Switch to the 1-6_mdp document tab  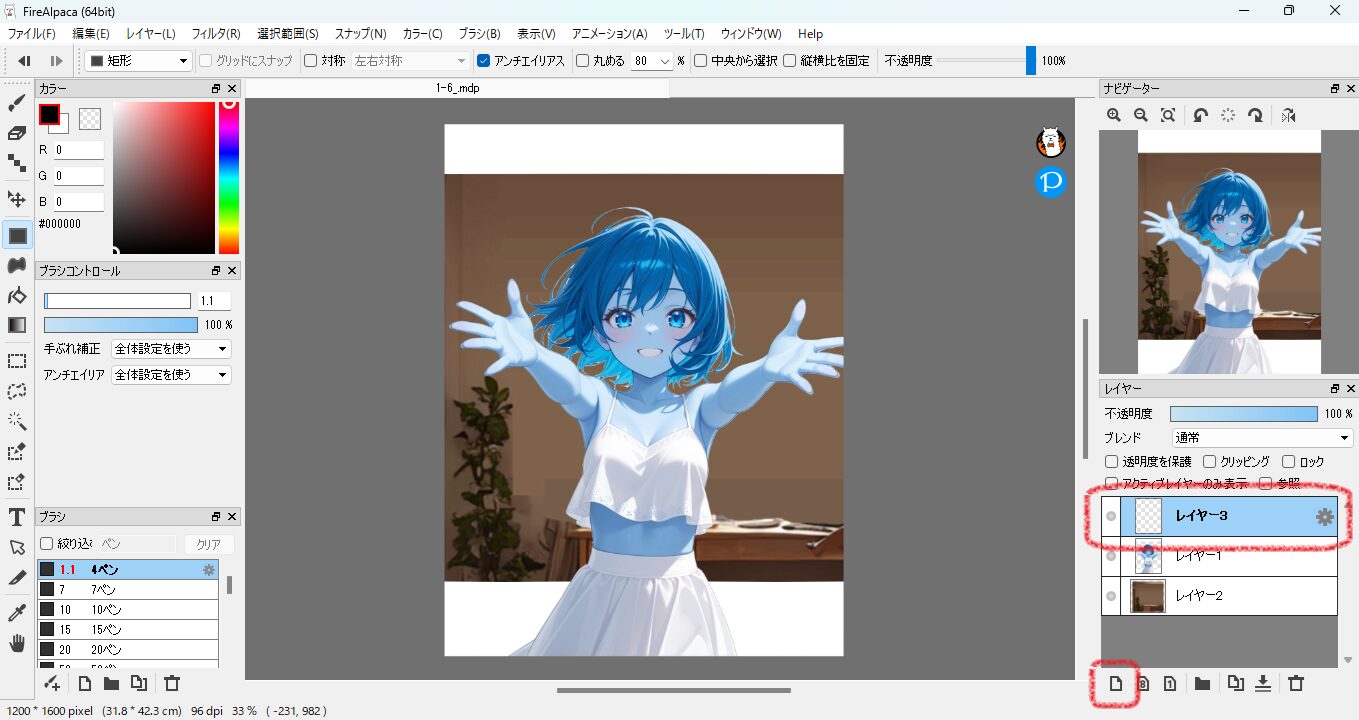pyautogui.click(x=459, y=88)
